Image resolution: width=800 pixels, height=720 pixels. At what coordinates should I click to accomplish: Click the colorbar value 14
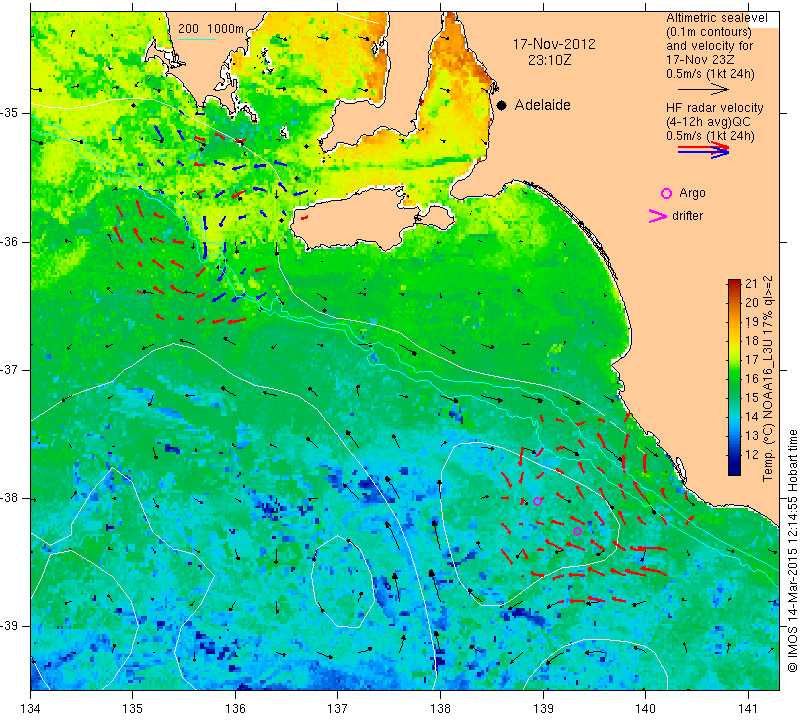tap(752, 416)
